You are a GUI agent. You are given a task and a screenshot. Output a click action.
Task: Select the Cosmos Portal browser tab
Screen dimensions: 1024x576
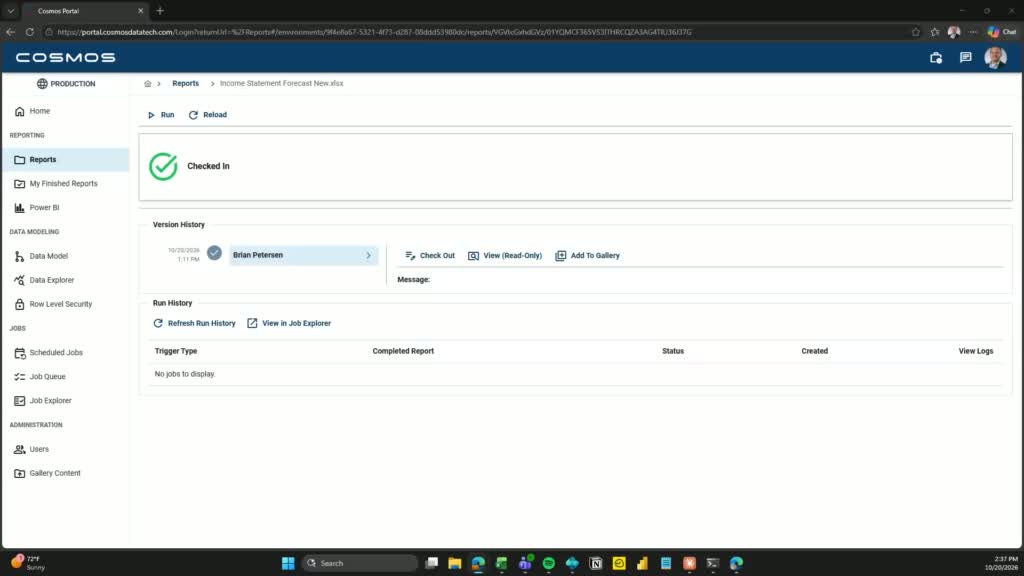tap(85, 11)
